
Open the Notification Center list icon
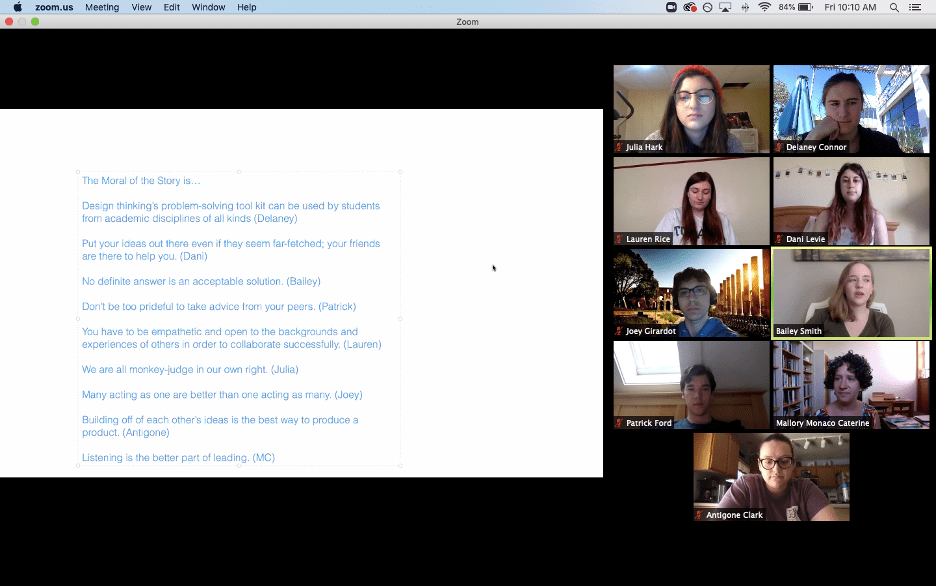tap(915, 7)
